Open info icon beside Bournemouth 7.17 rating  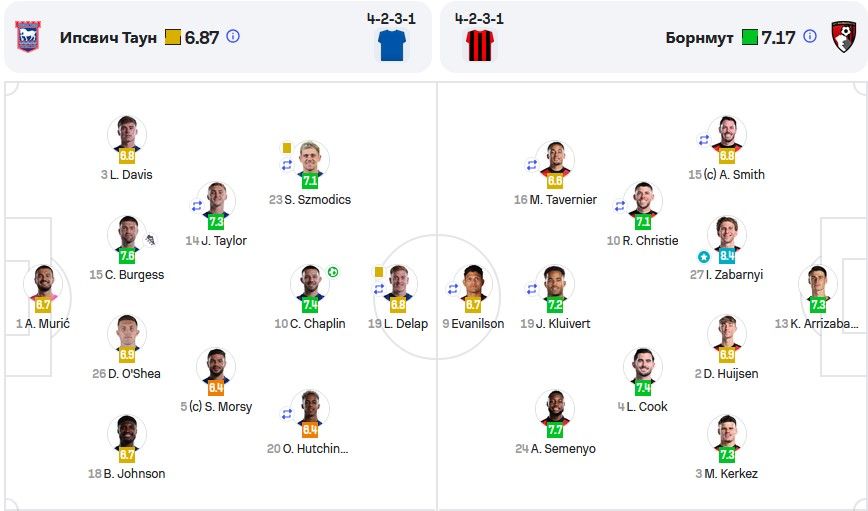click(808, 37)
